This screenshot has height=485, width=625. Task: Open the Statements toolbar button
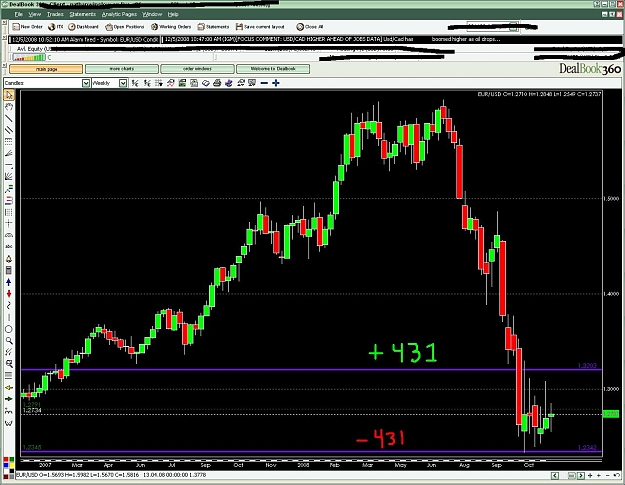[x=213, y=27]
